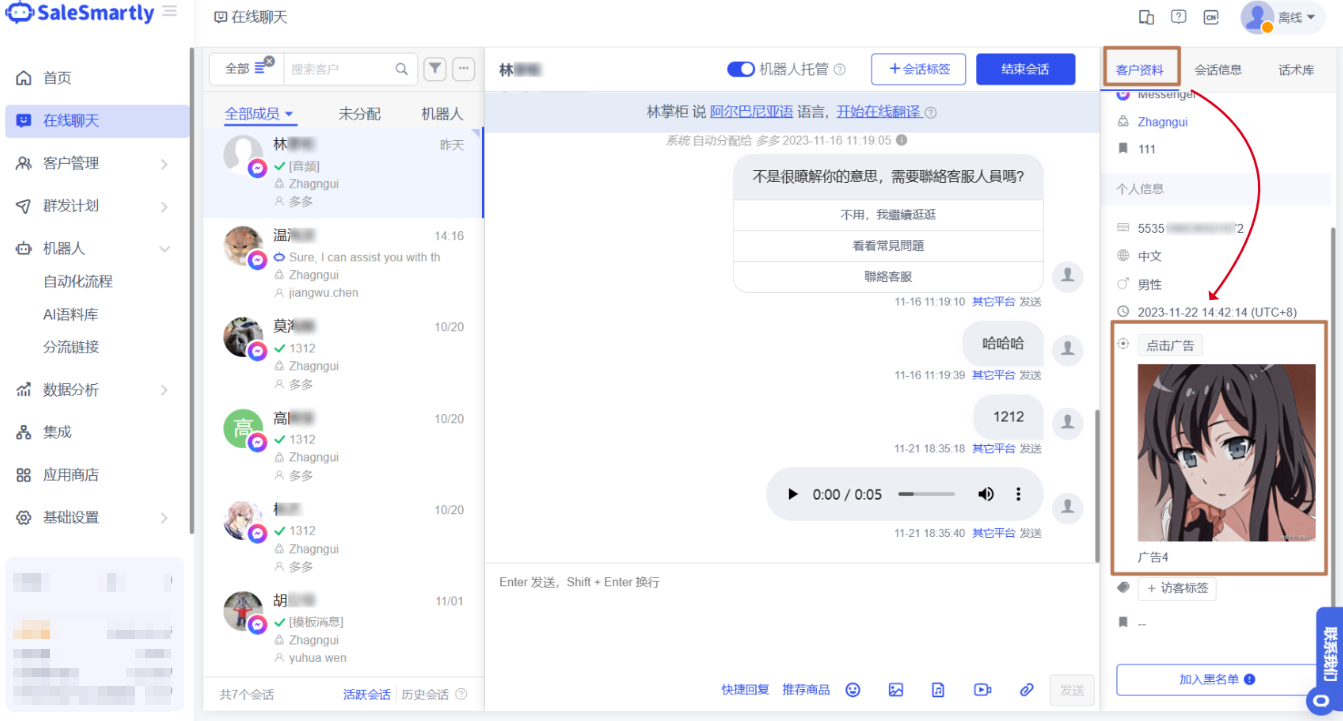Open the customer filter funnel icon
Viewport: 1343px width, 721px height.
point(435,69)
